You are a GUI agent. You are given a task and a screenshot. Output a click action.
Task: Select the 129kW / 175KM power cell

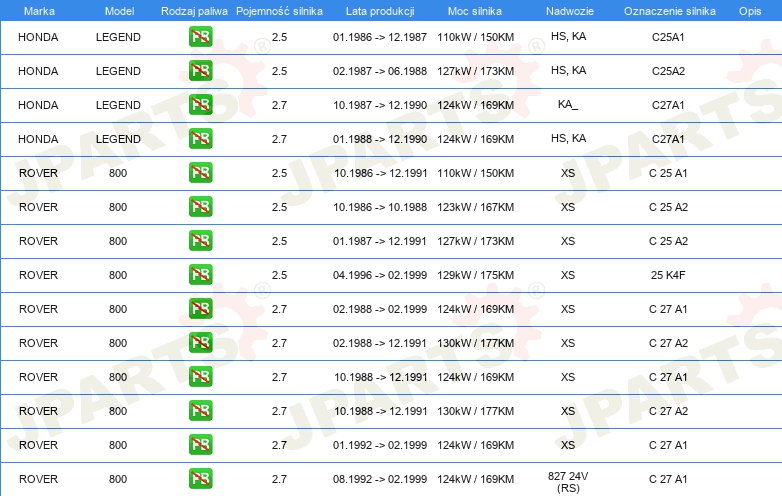point(475,275)
